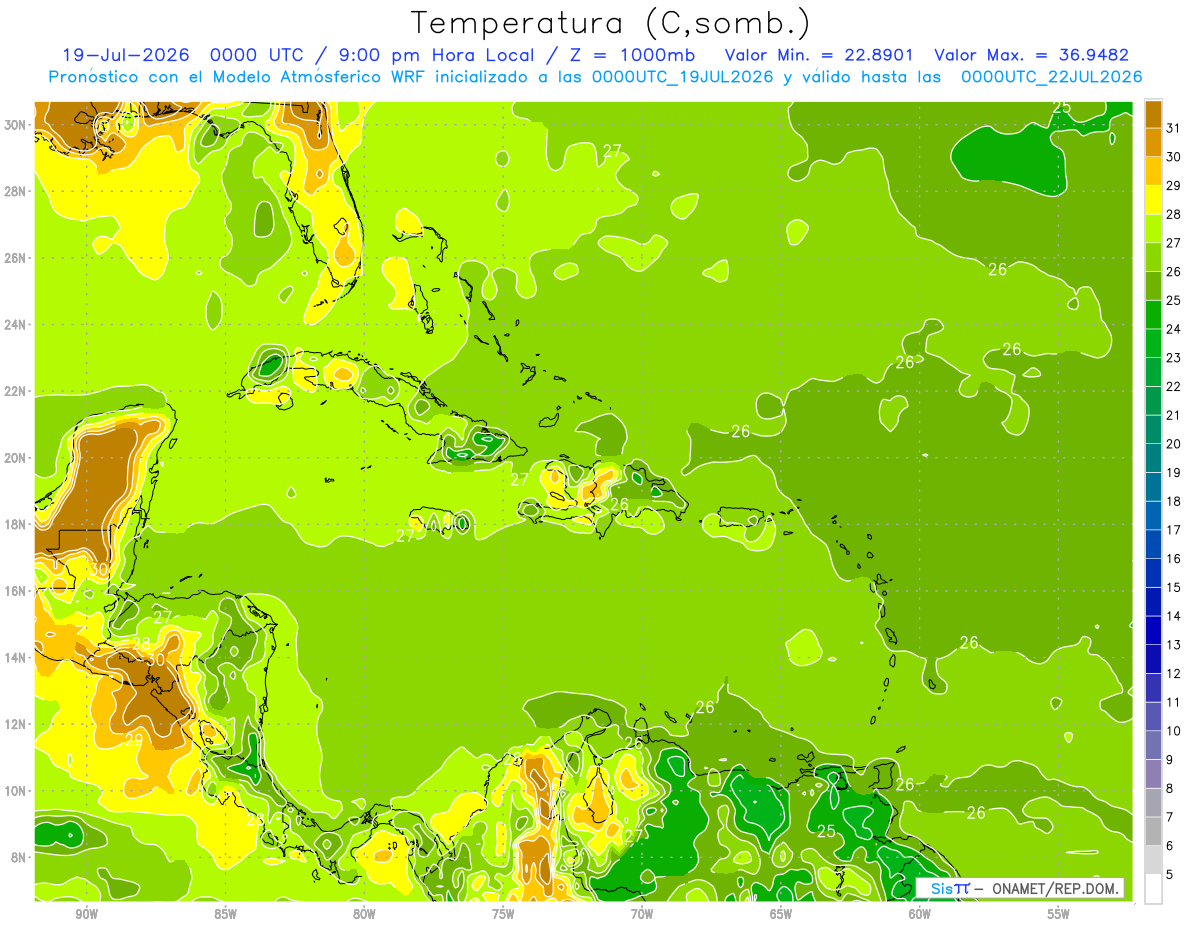Click the "29" contour label on the map
Image resolution: width=1200 pixels, height=927 pixels.
click(133, 741)
